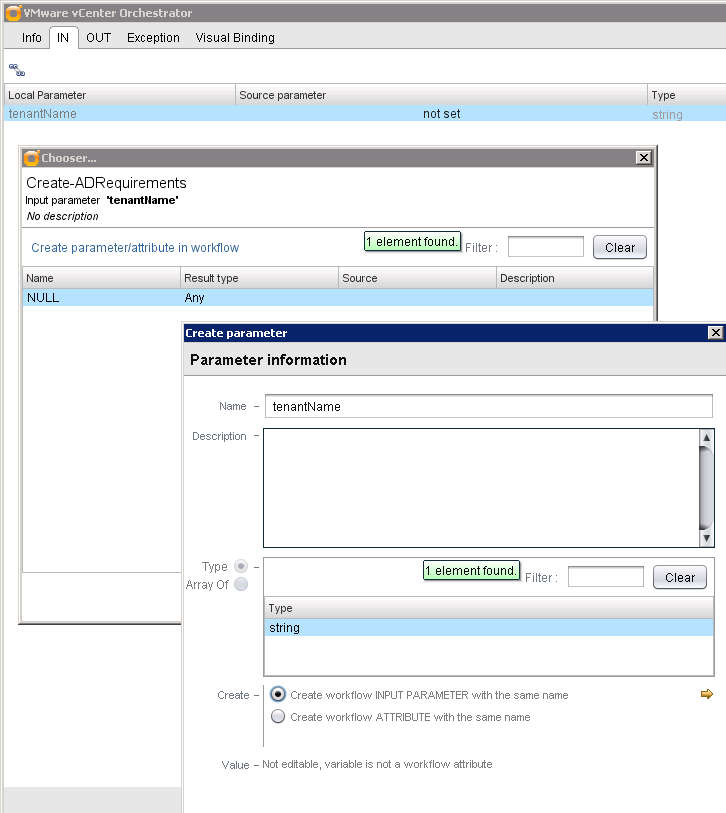This screenshot has width=726, height=813.
Task: Click the Type column header in IN table
Action: click(687, 95)
